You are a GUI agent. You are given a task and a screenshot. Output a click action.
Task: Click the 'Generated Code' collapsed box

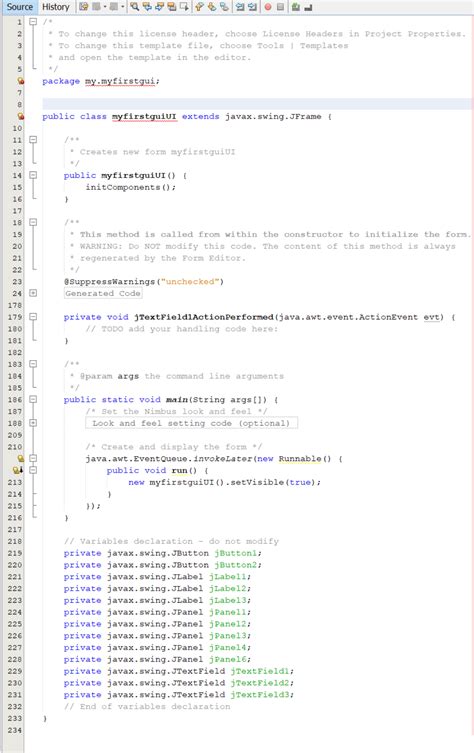pos(103,293)
